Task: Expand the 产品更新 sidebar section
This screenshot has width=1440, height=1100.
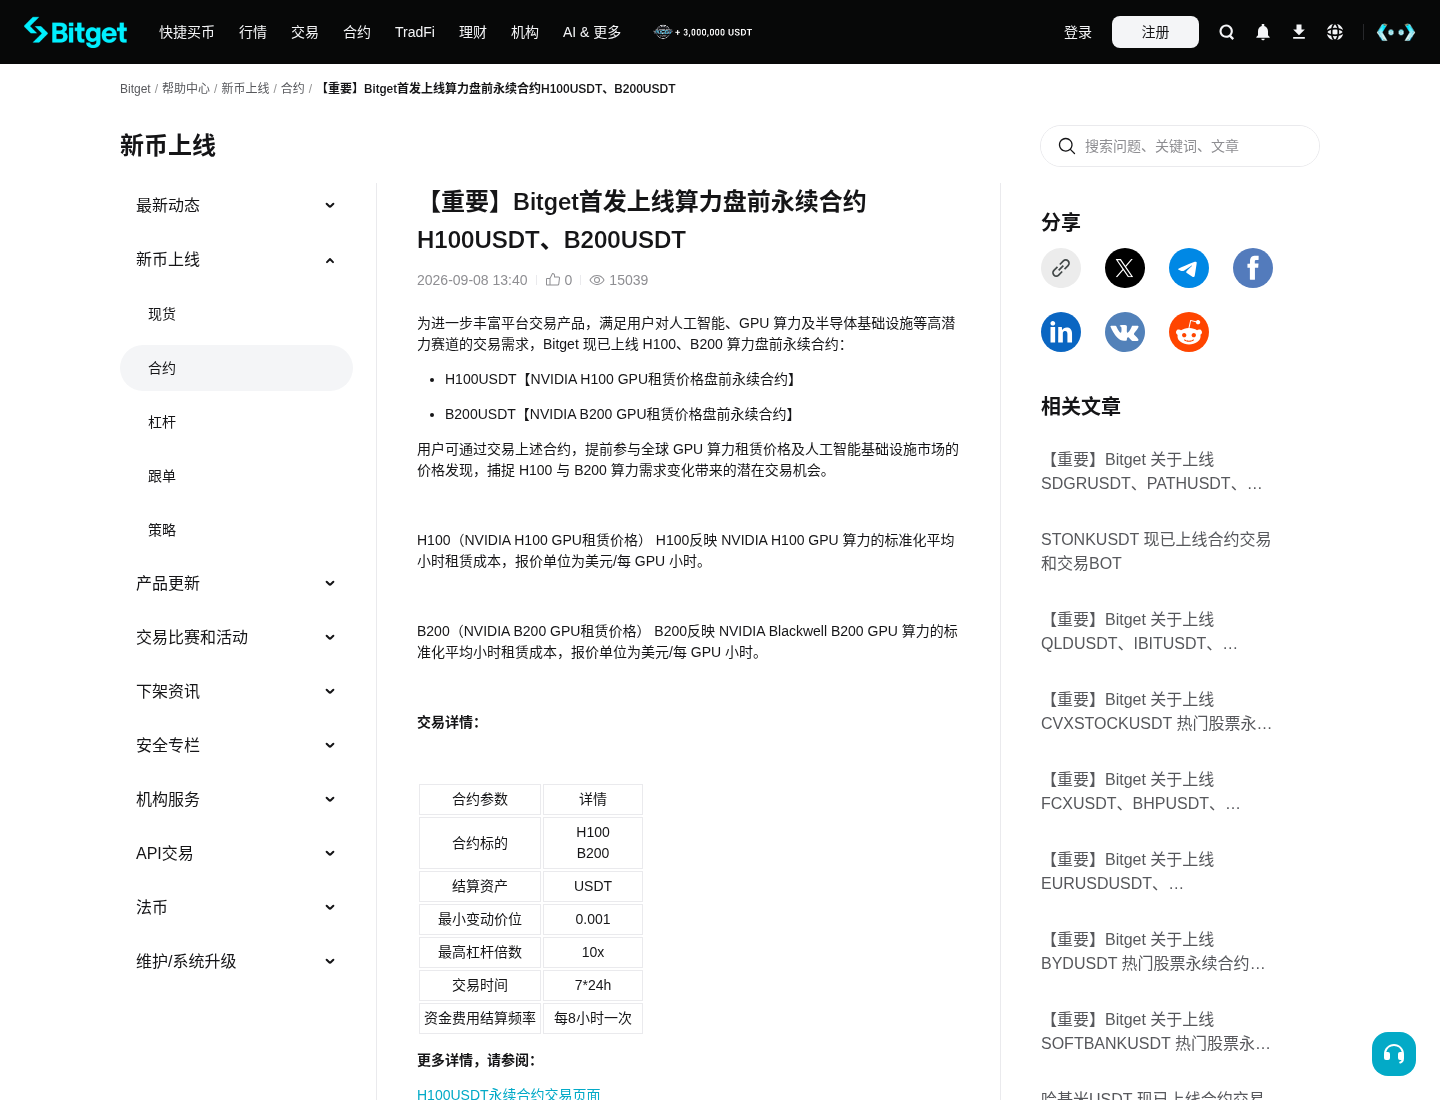Action: tap(236, 583)
